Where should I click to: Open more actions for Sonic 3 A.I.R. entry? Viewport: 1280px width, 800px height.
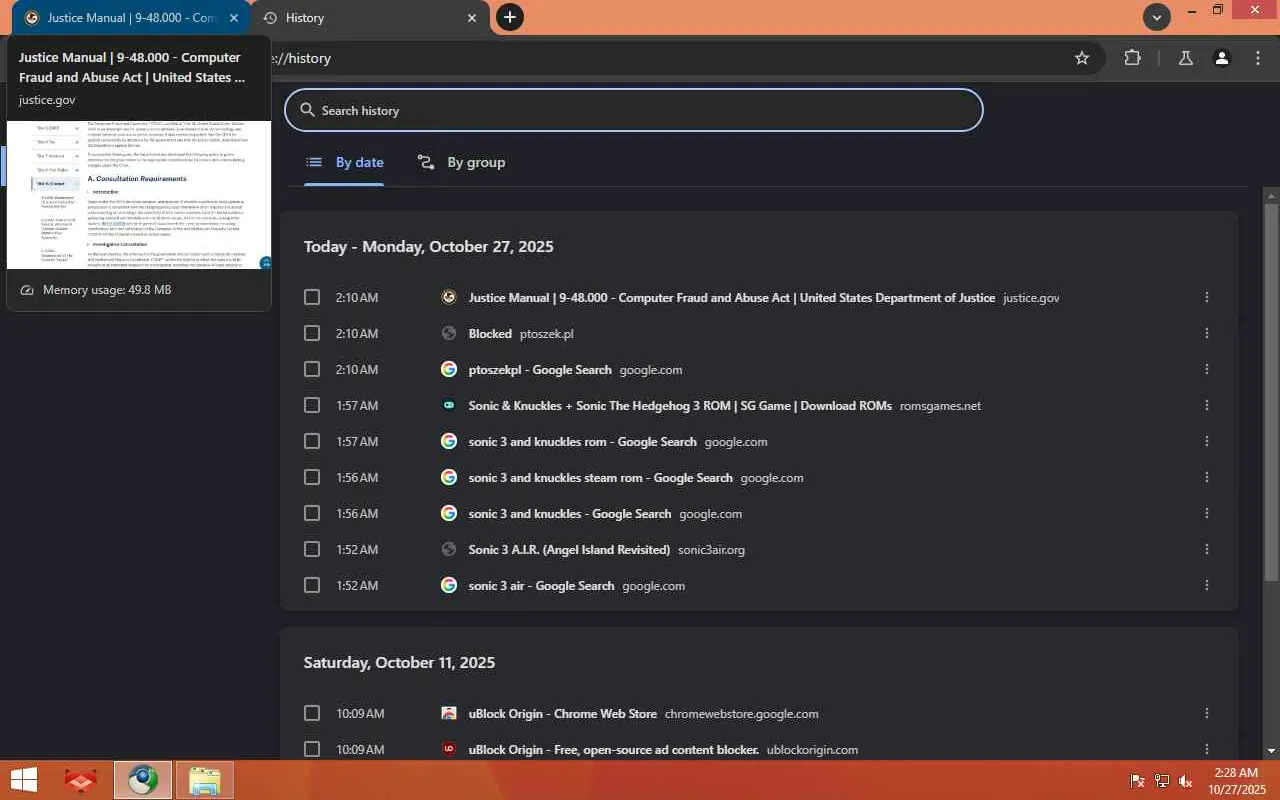(1207, 549)
